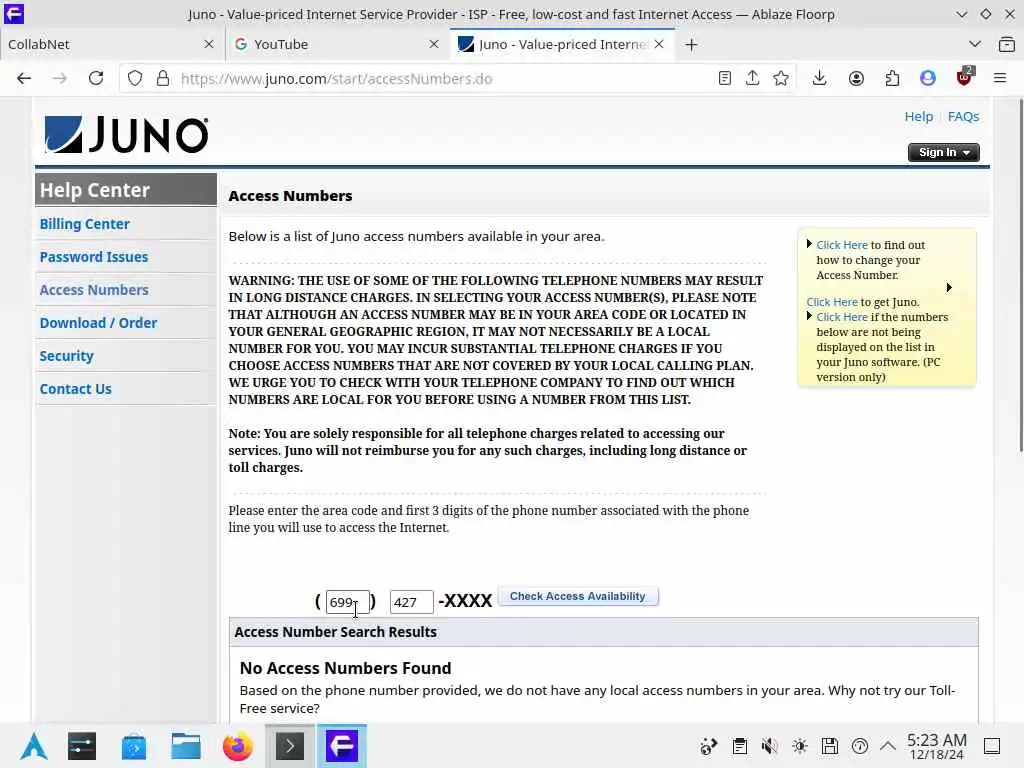Screen dimensions: 1024x768
Task: Click 'Click Here' about changing Access Number
Action: click(x=842, y=245)
